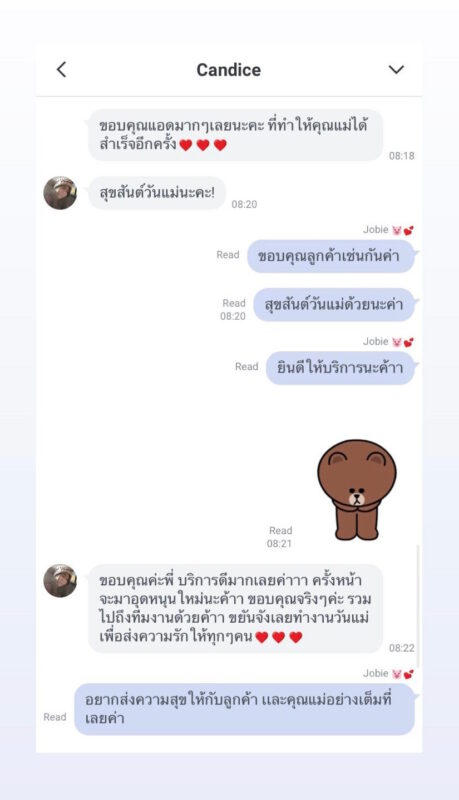Tap the 'ขอบคุณลูกค้าเช่นกันค่า' sent bubble
Image resolution: width=459 pixels, height=800 pixels.
(331, 256)
